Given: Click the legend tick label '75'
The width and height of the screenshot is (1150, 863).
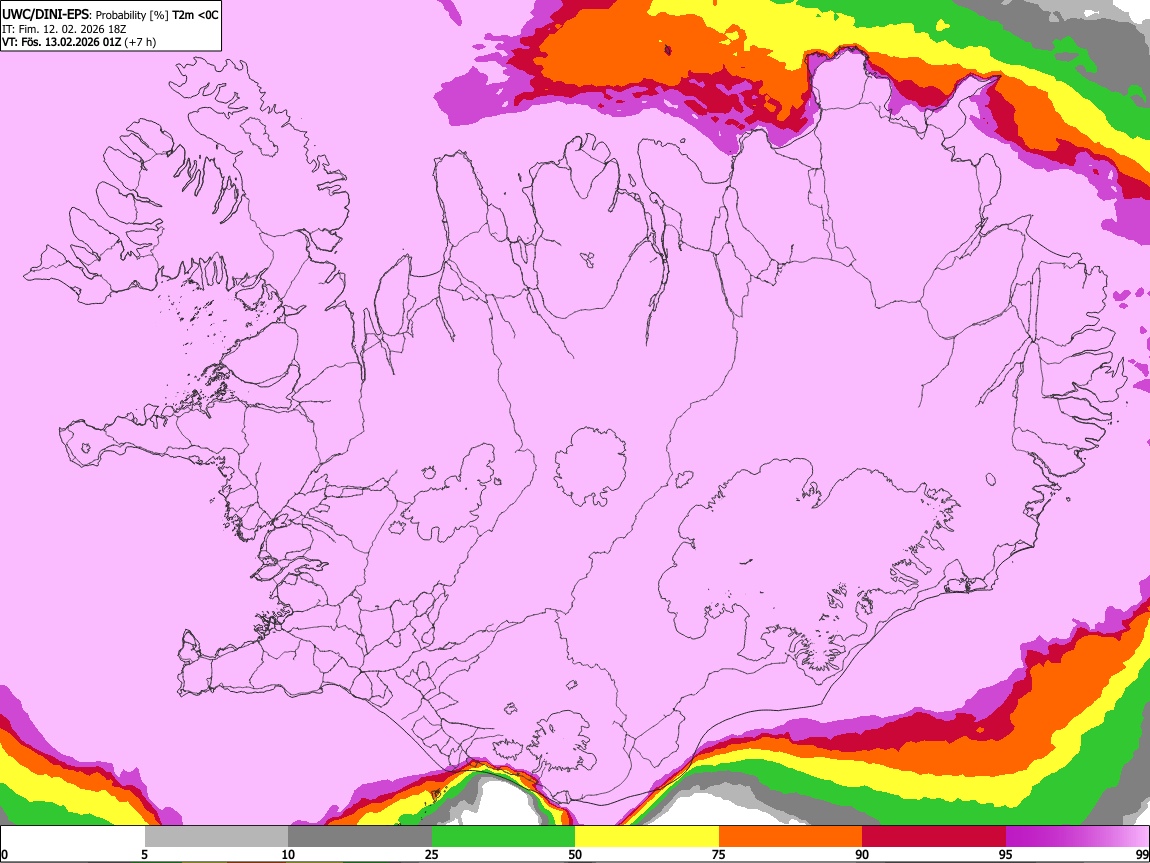Looking at the screenshot, I should pyautogui.click(x=718, y=855).
